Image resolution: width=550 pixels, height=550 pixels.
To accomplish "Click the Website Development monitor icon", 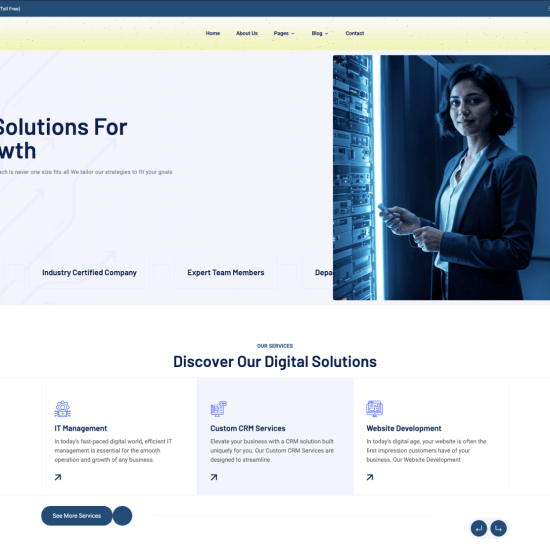I will [374, 409].
